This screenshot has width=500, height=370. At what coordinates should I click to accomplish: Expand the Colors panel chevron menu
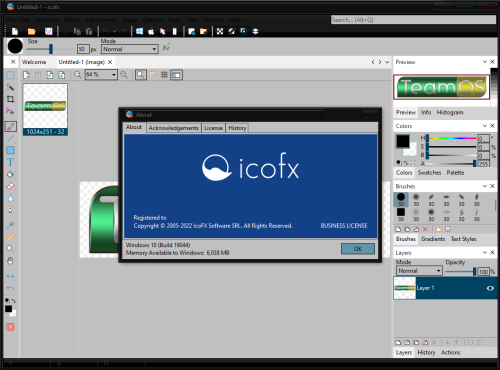tap(485, 126)
